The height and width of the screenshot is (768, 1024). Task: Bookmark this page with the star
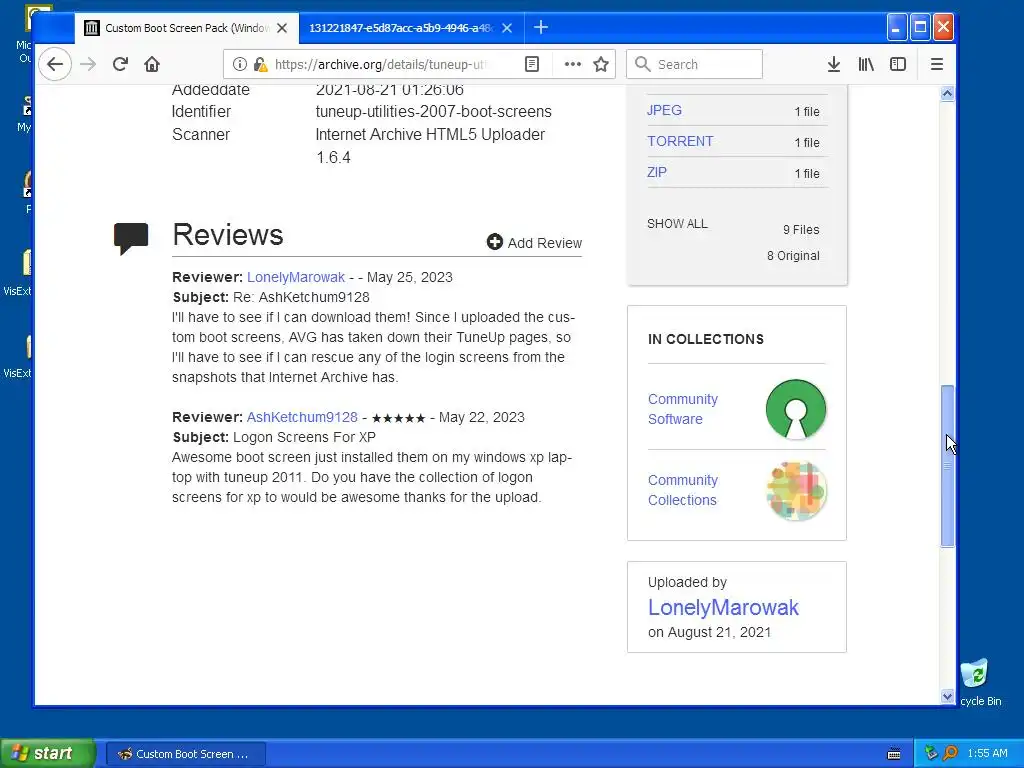pos(601,64)
